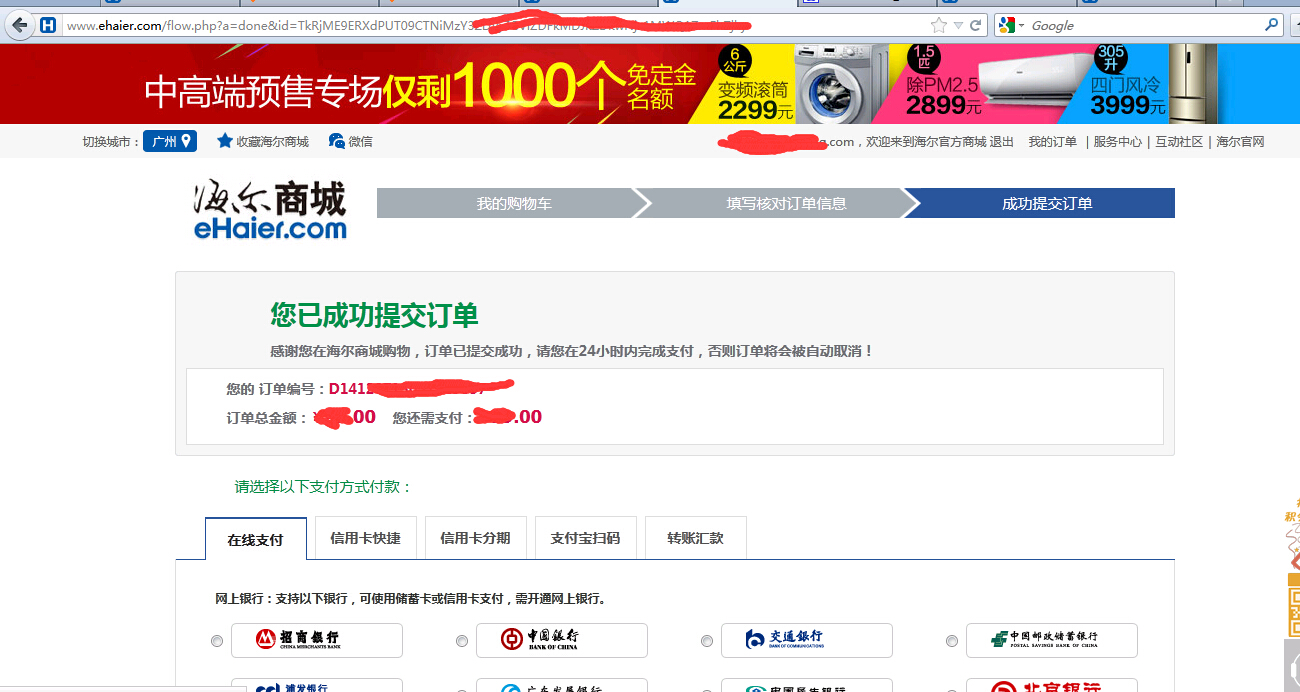Open the Google search engine selector
This screenshot has height=692, width=1300.
(1010, 25)
